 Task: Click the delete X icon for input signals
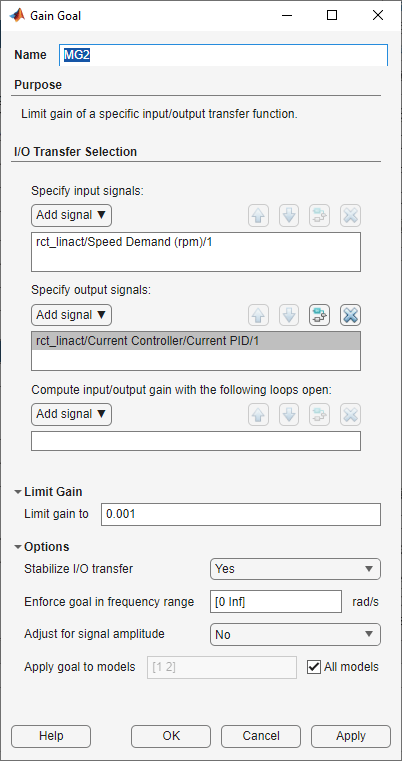[x=350, y=216]
